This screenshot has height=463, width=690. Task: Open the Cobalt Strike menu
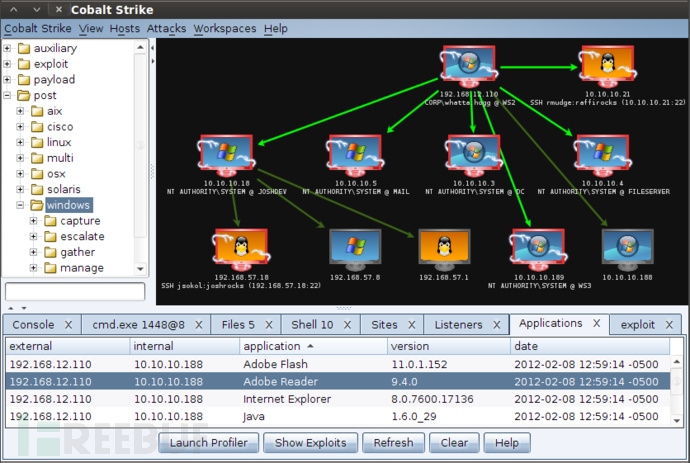[x=38, y=29]
